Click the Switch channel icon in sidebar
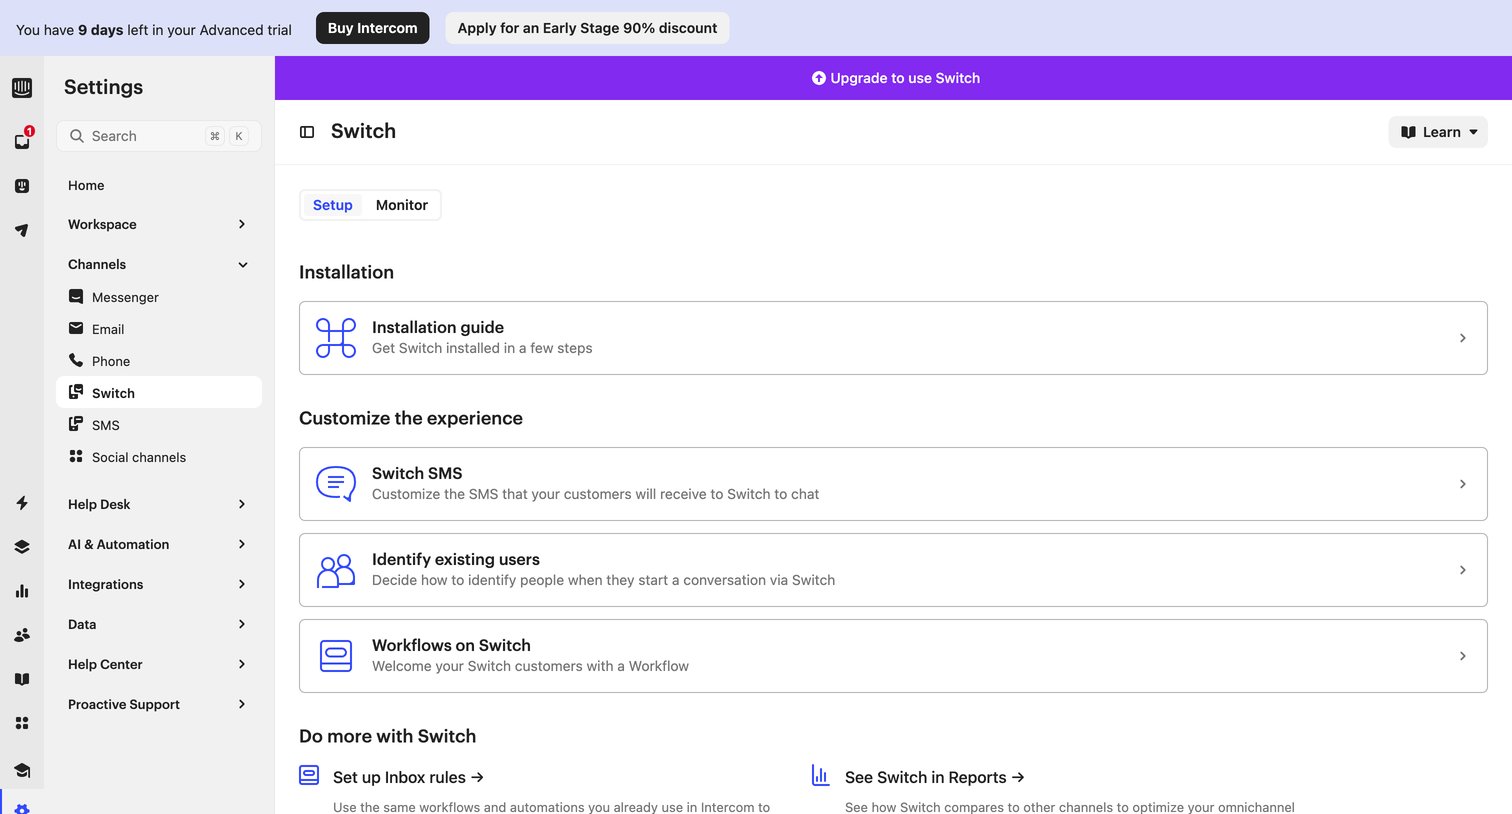Image resolution: width=1512 pixels, height=814 pixels. click(x=76, y=392)
